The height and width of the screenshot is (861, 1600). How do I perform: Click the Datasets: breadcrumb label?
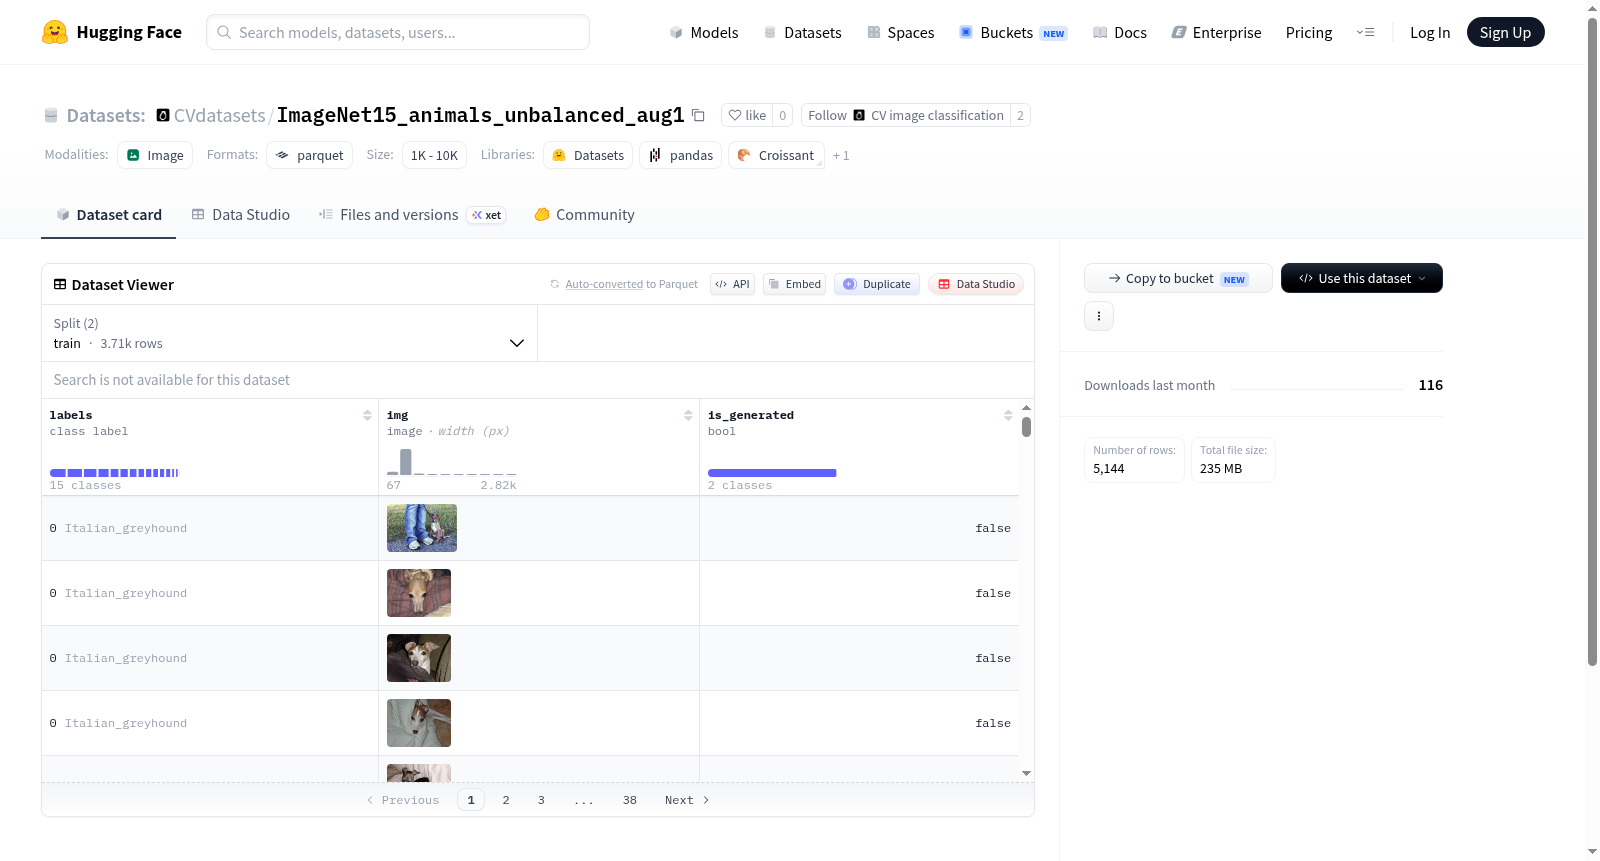tap(106, 115)
